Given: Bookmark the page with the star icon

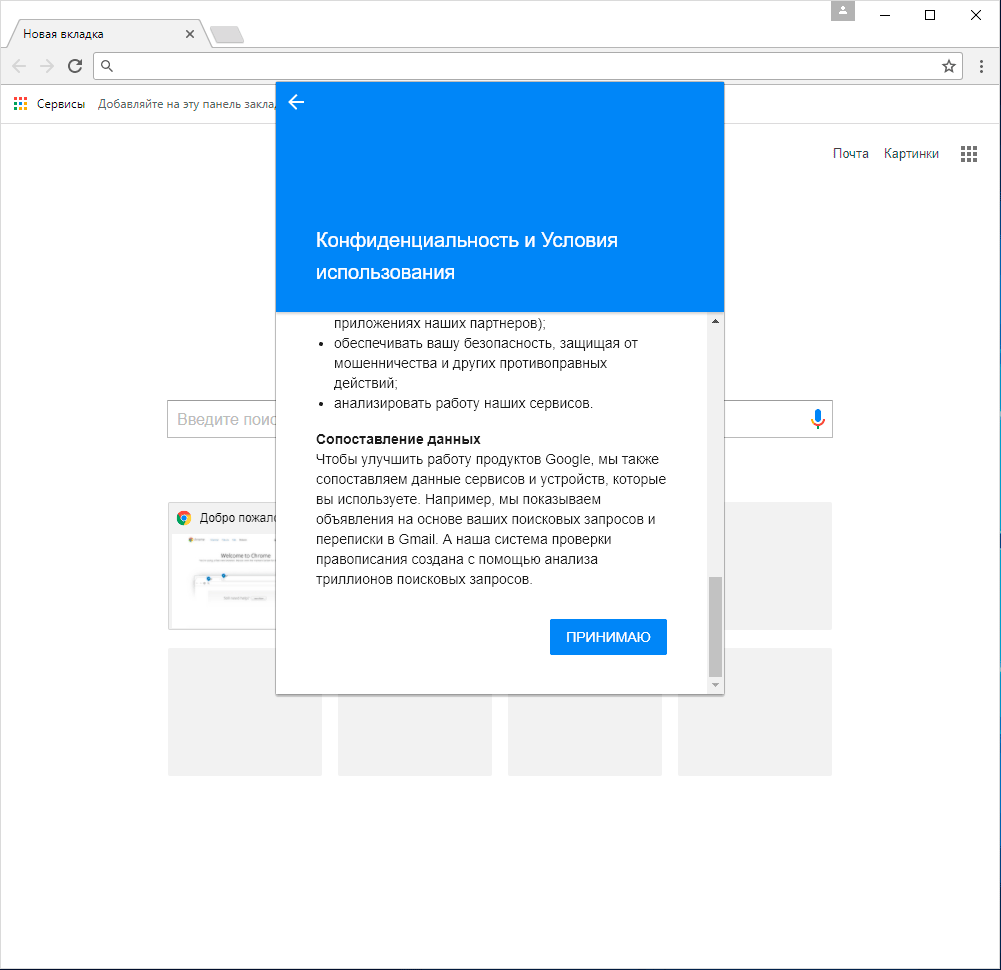Looking at the screenshot, I should pyautogui.click(x=948, y=66).
